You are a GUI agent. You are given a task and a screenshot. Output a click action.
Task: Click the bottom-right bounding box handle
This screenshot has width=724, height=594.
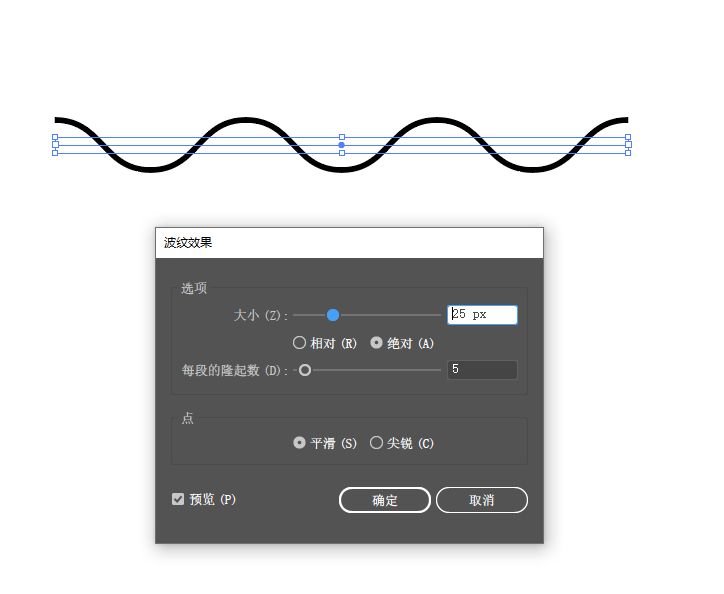628,153
